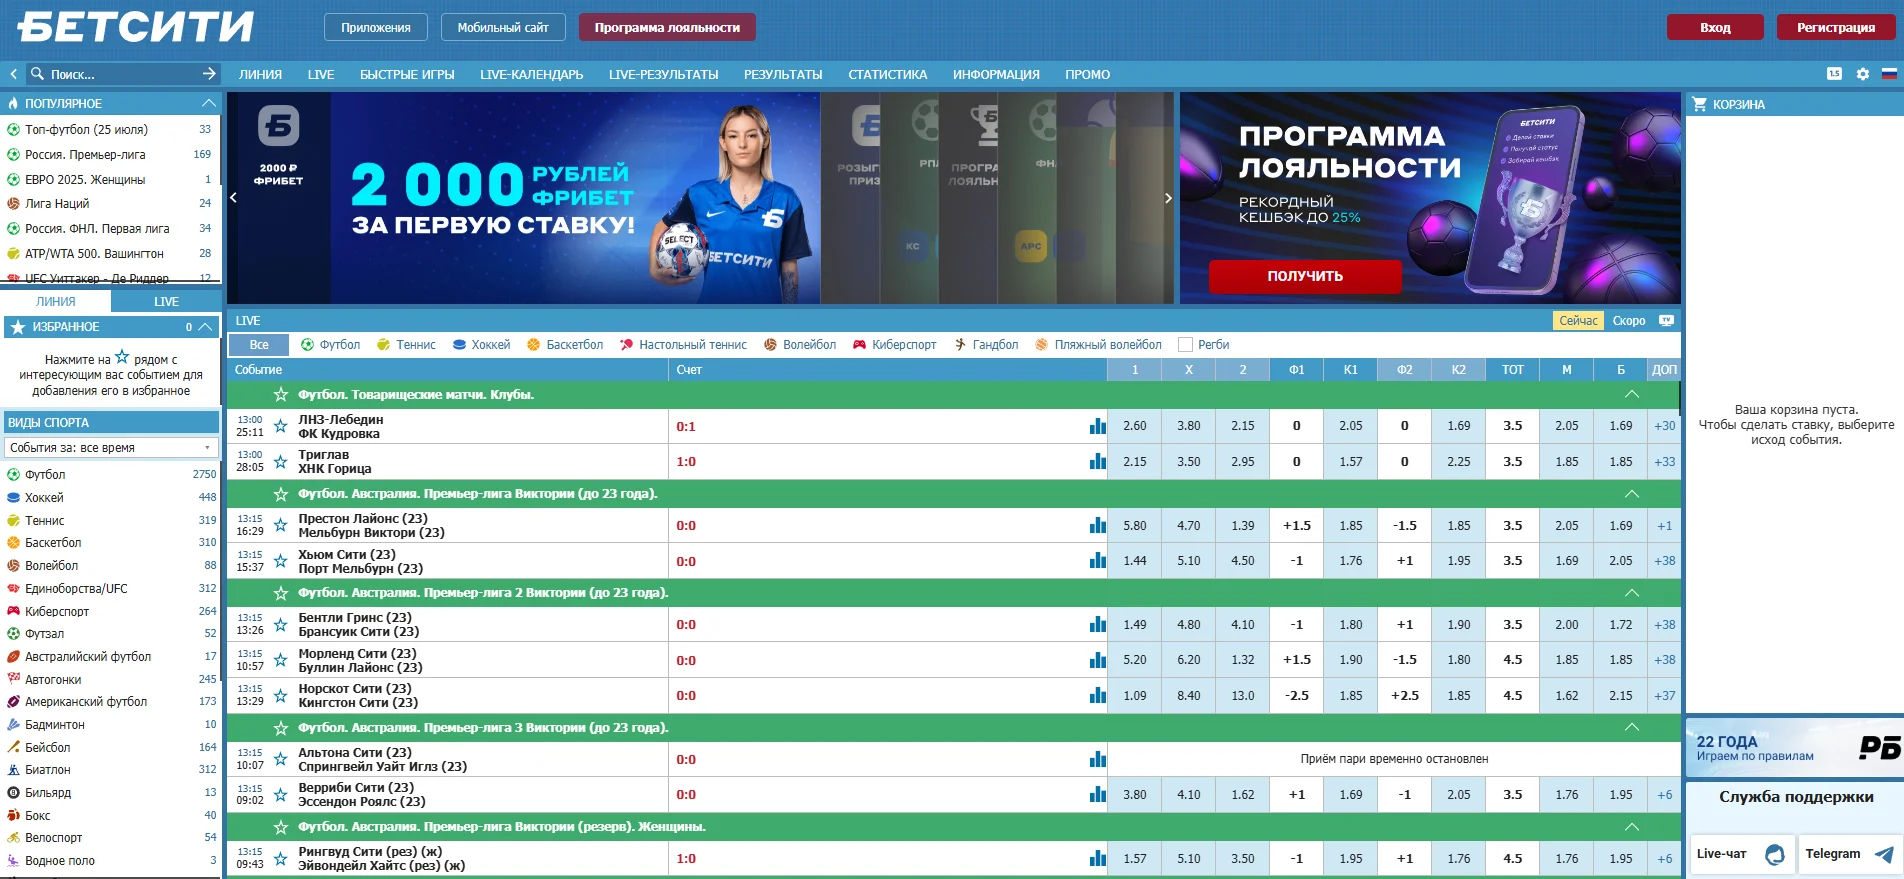
Task: Collapse Австралия Премьер-лига Виктории league group
Action: pos(1631,494)
